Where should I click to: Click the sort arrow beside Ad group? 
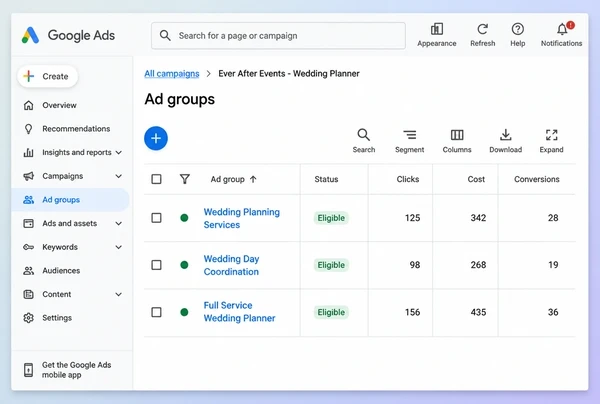pyautogui.click(x=253, y=179)
